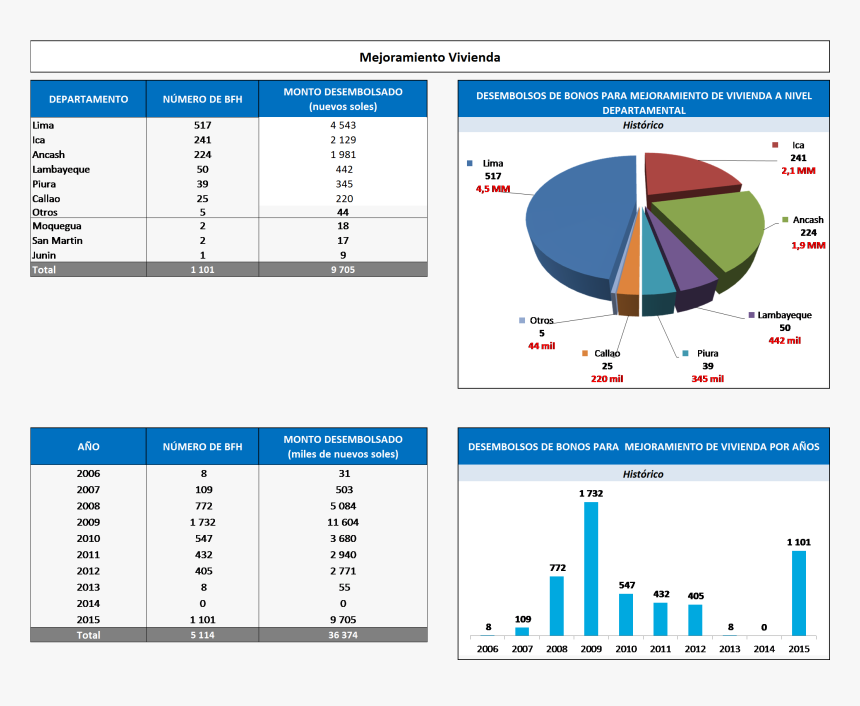Click 'NÚMERO DE BFH' header in department table
Image resolution: width=860 pixels, height=706 pixels.
[202, 99]
